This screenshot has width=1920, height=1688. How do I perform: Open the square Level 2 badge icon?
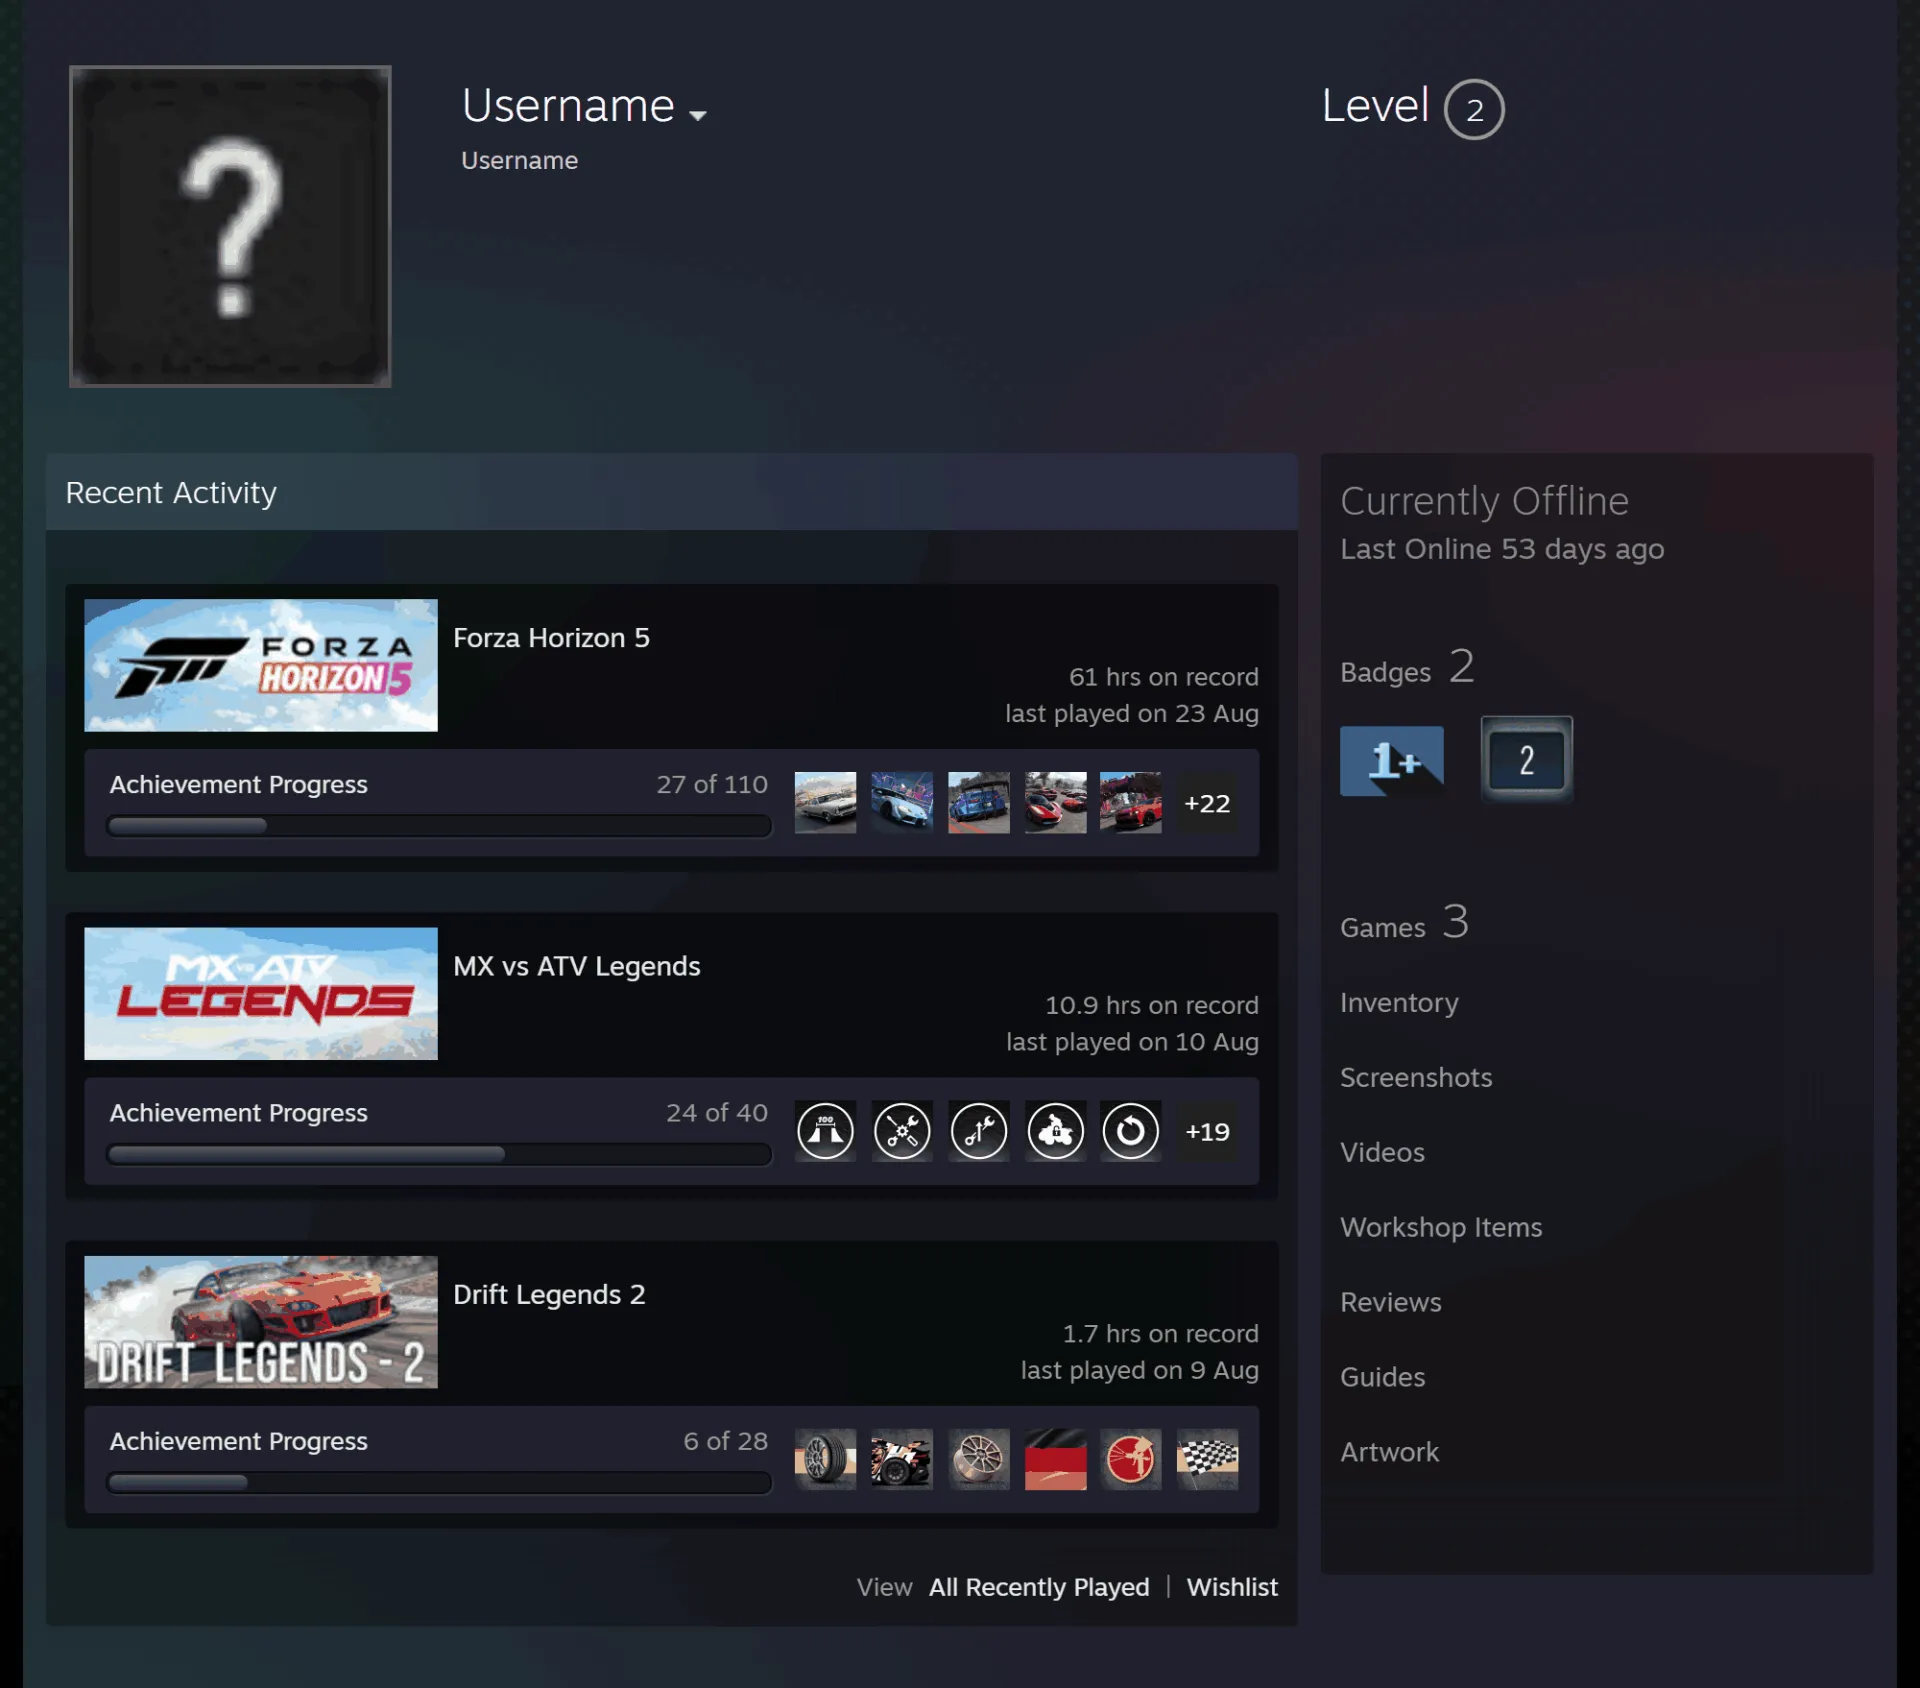pos(1526,759)
